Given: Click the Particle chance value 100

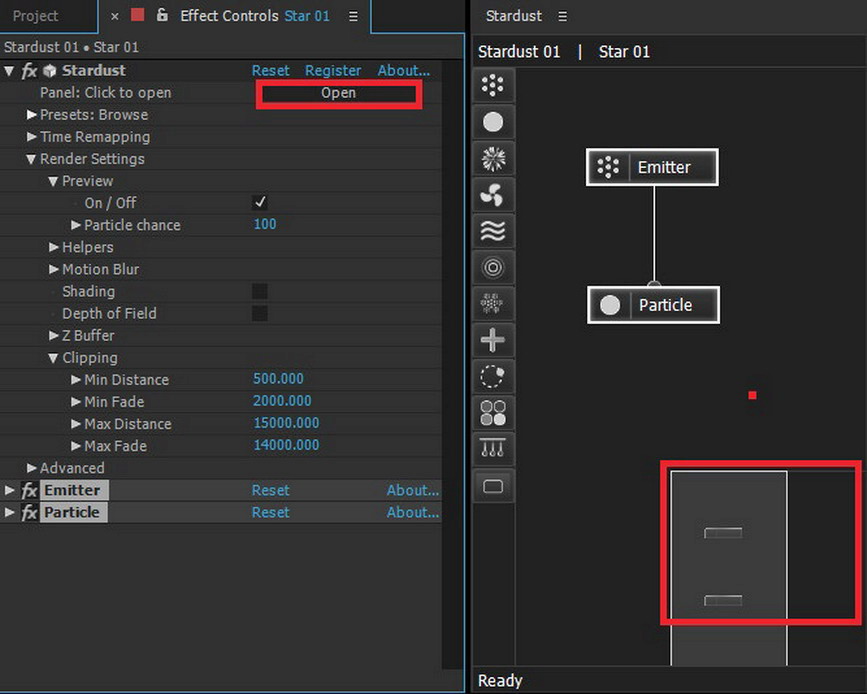Looking at the screenshot, I should (x=265, y=224).
